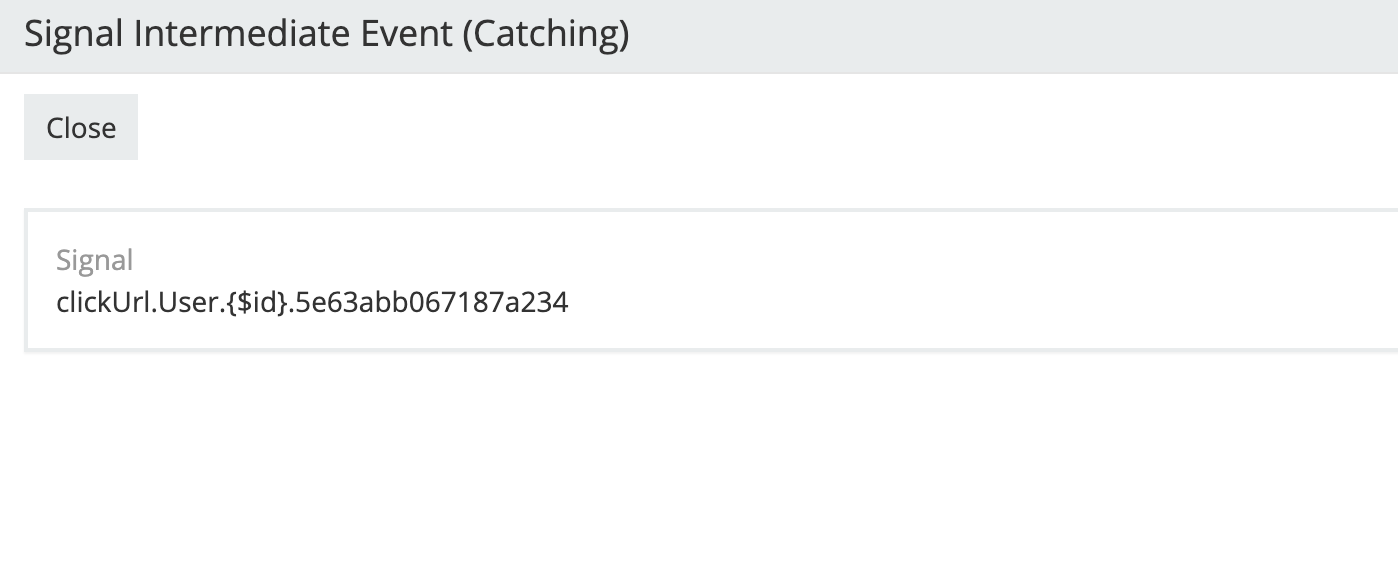Click the end of the signal value text

click(567, 302)
